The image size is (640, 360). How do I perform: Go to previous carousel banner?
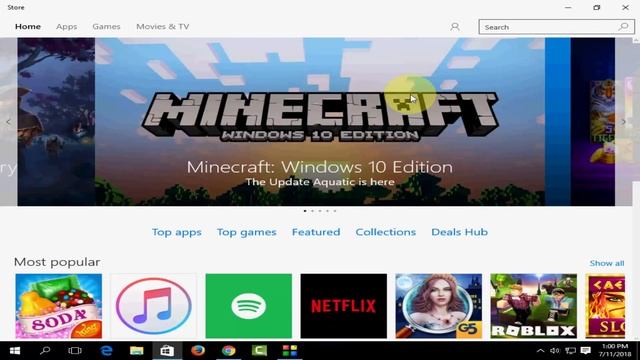[8, 122]
